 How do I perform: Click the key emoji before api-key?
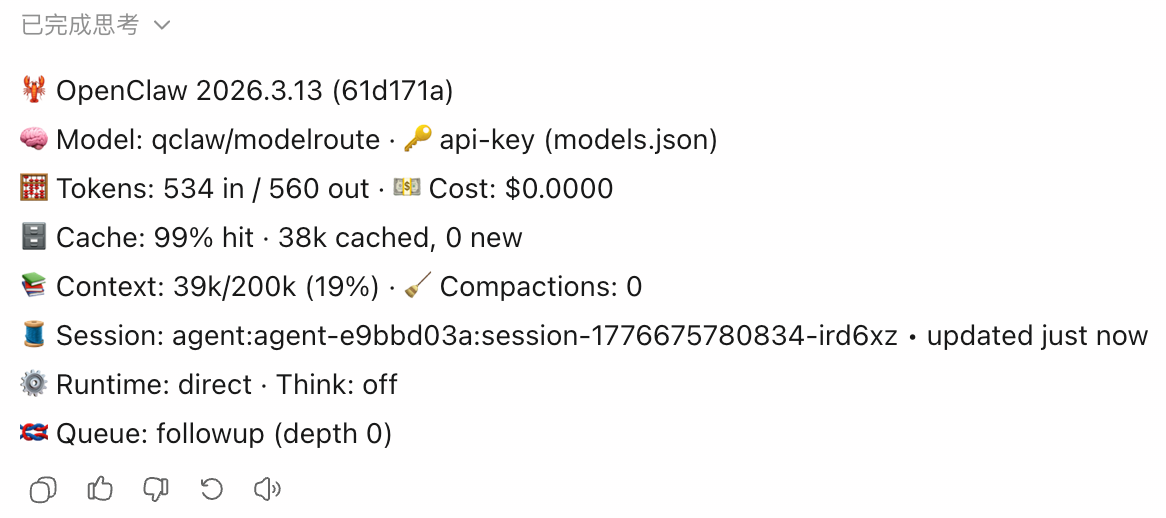[x=417, y=140]
